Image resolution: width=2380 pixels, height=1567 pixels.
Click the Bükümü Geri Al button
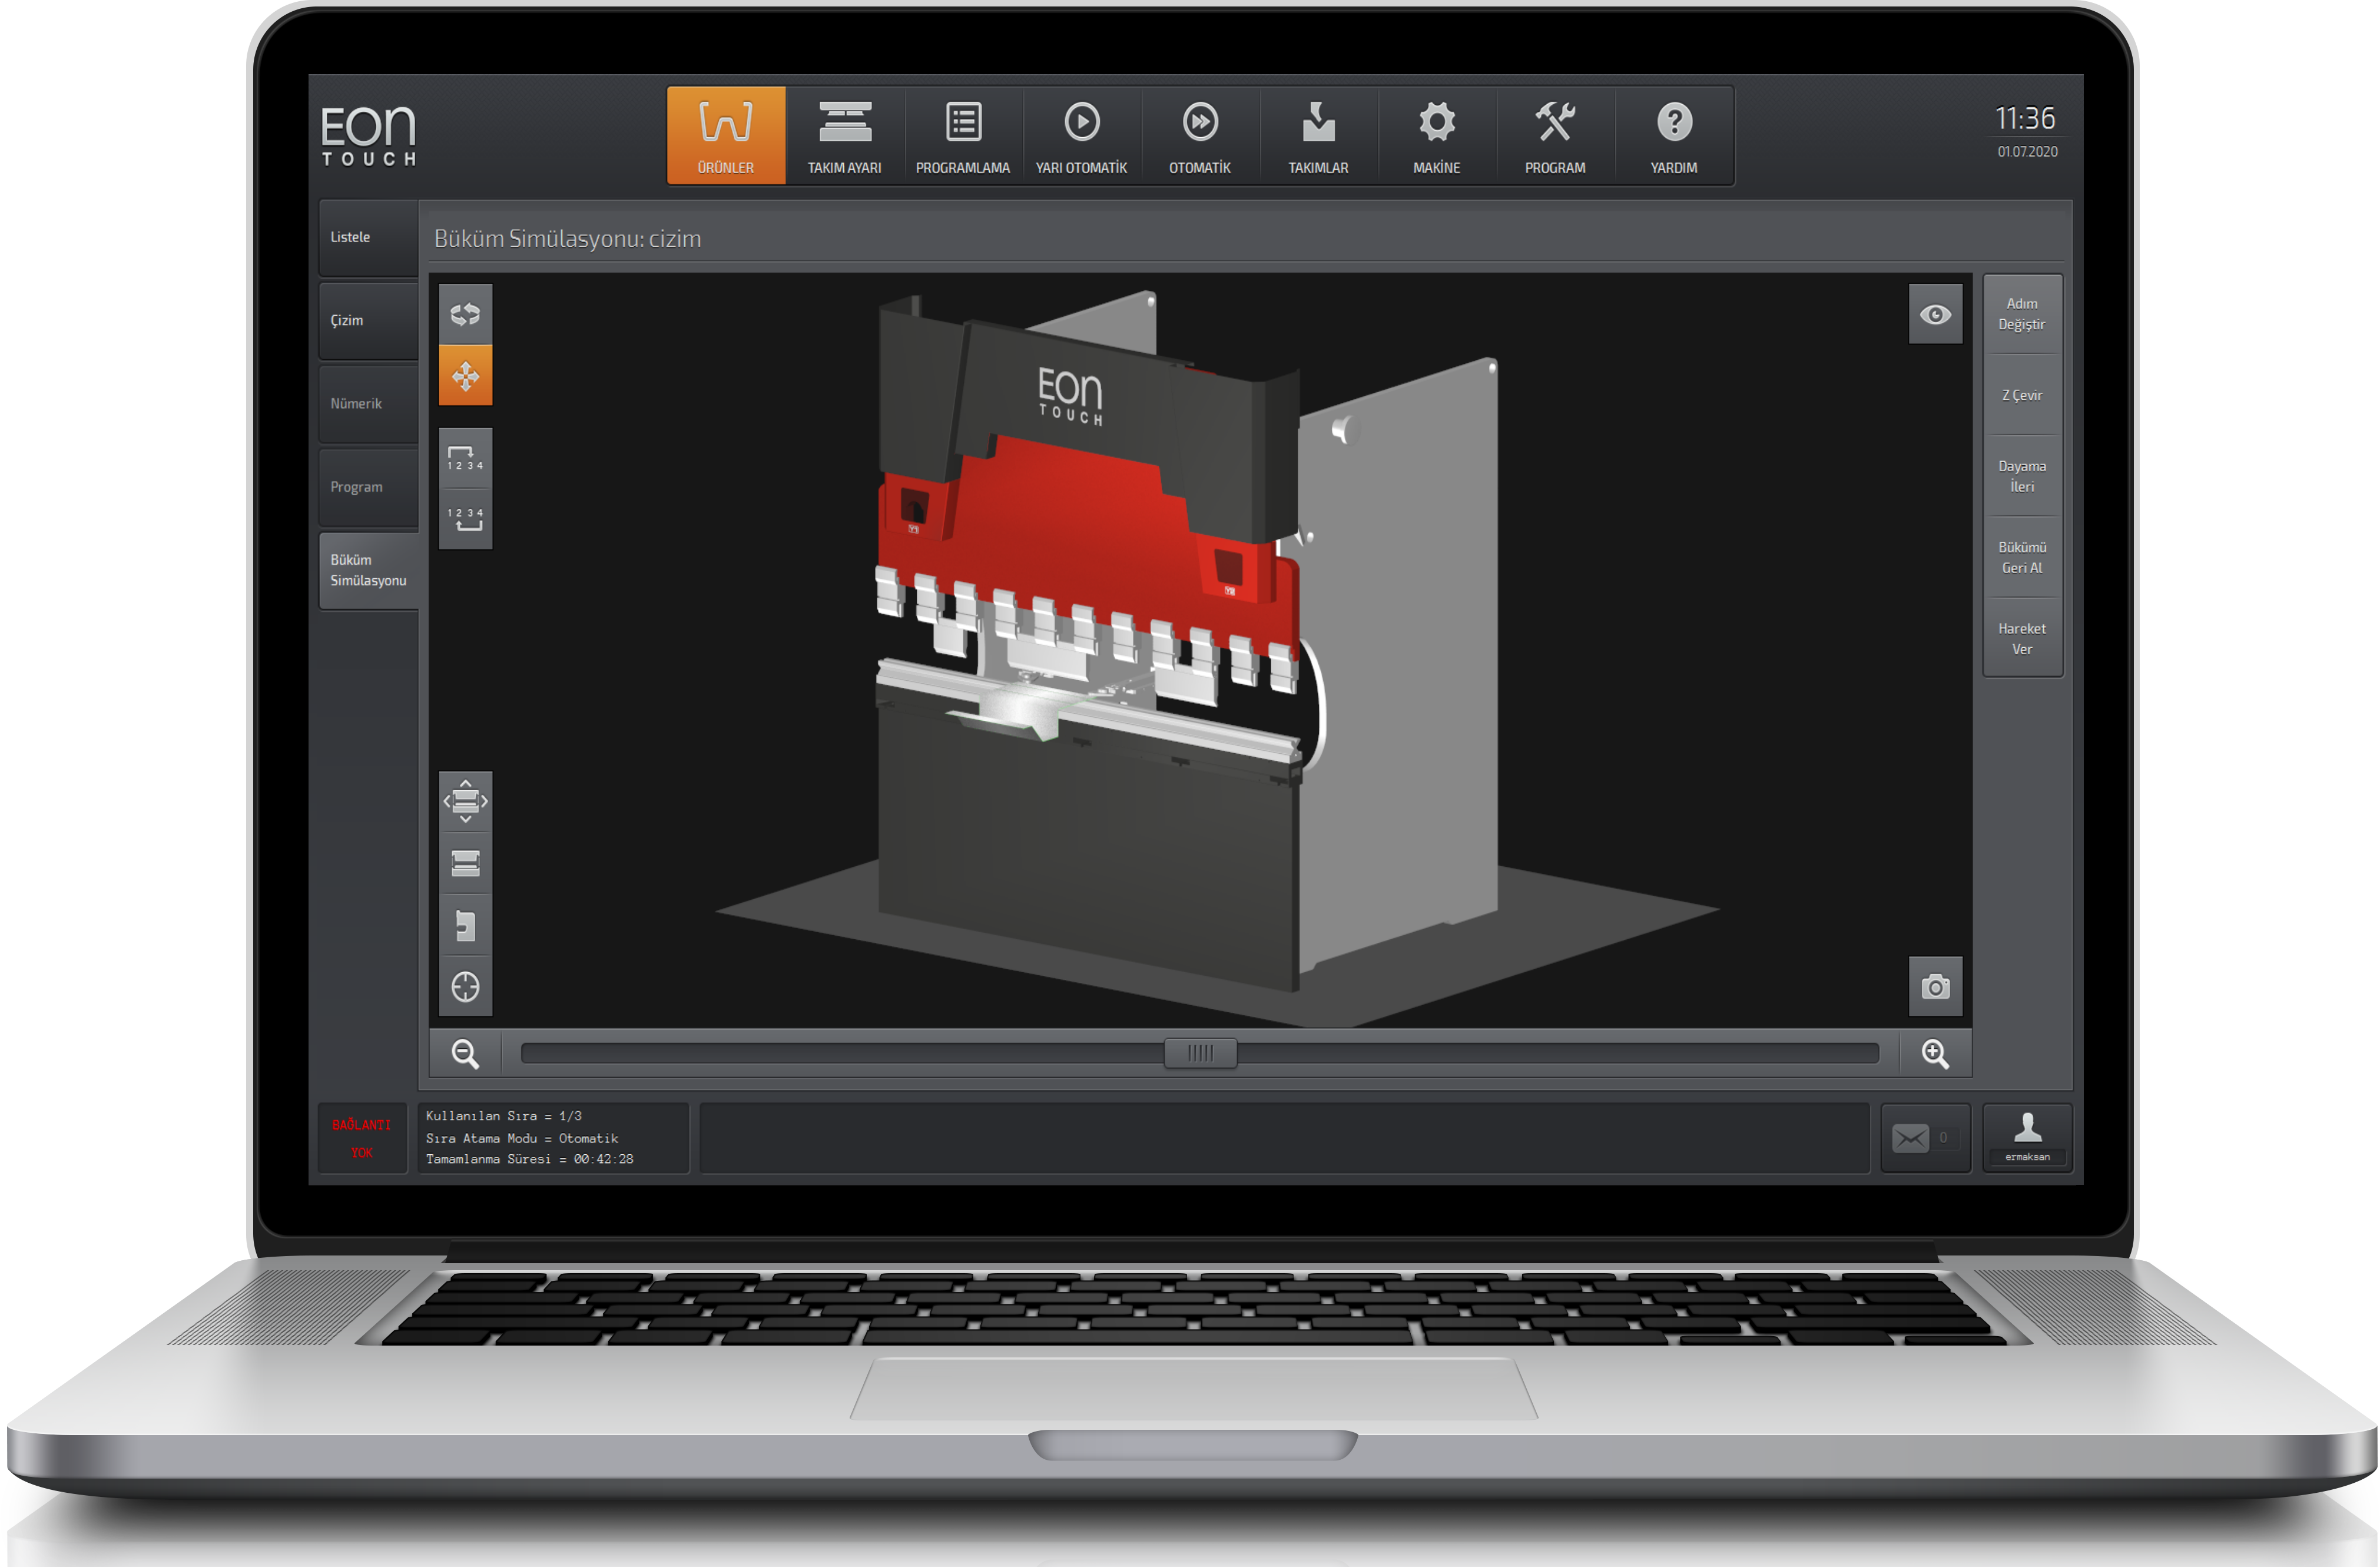pyautogui.click(x=2022, y=557)
